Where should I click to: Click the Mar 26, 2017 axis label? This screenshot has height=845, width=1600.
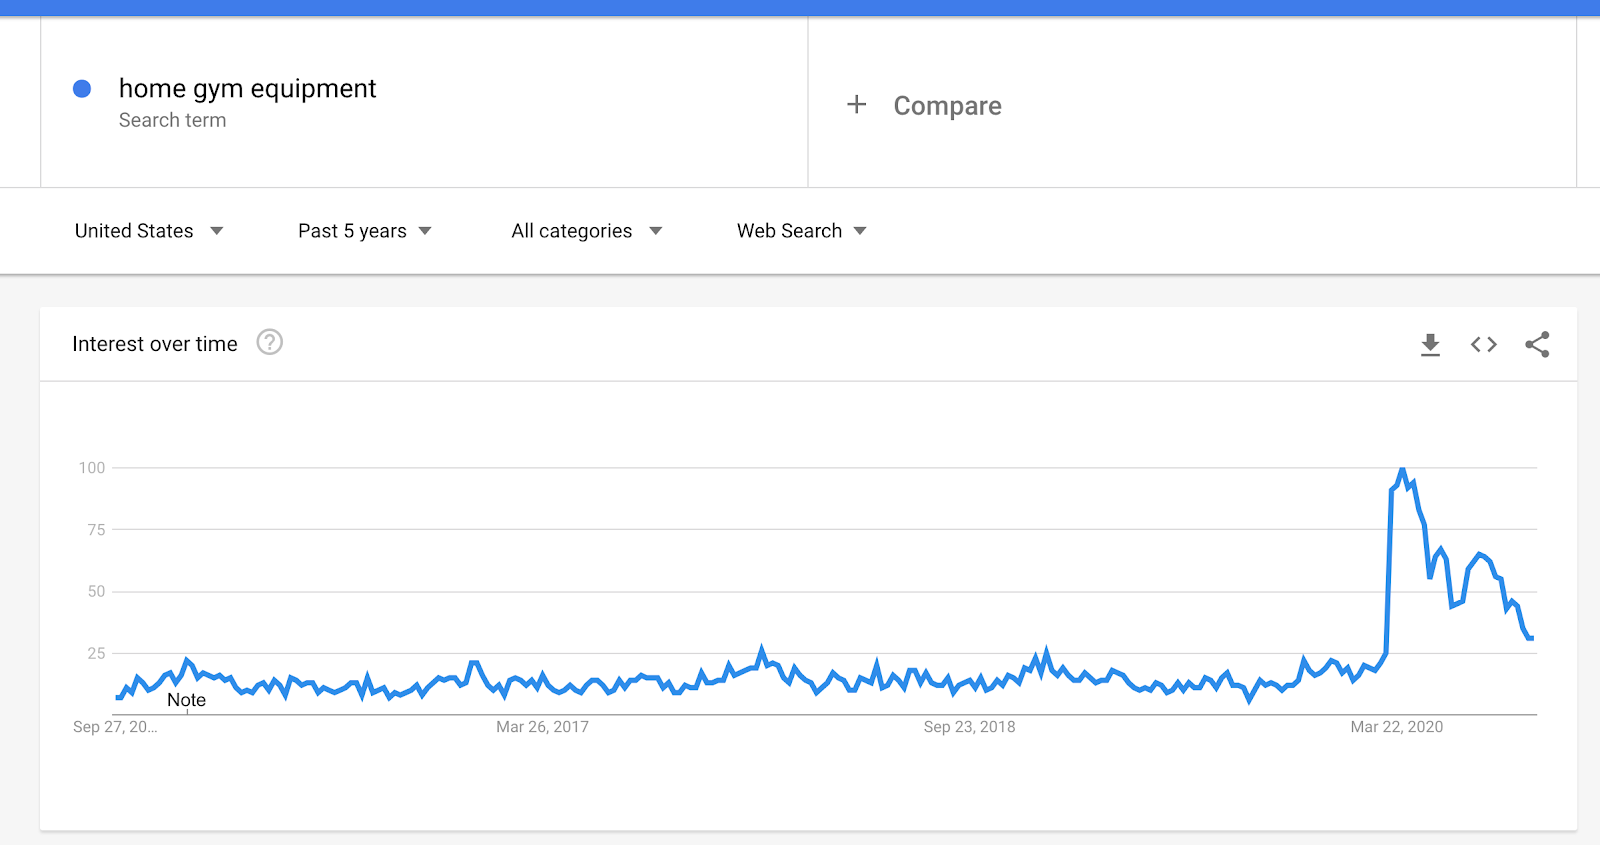pos(542,727)
